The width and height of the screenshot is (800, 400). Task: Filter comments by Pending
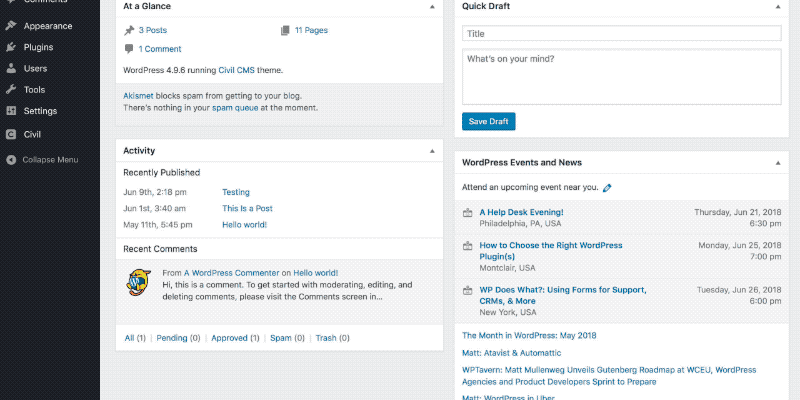179,338
